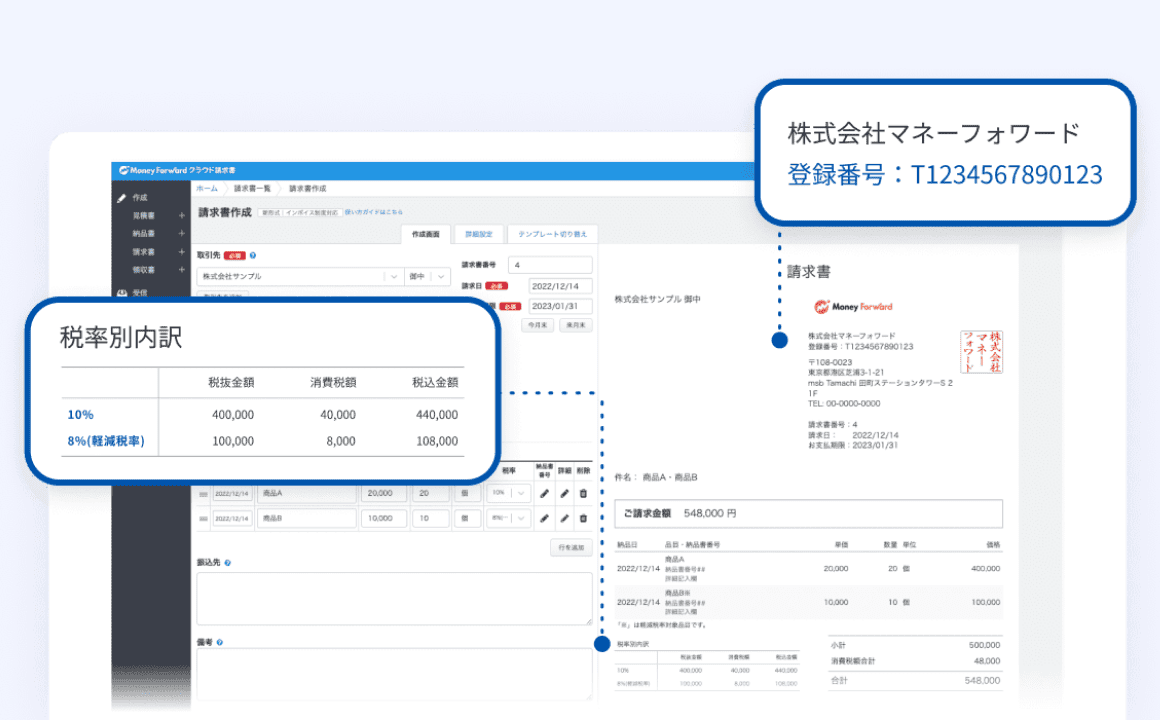Click the date field of the 商品A row
Image resolution: width=1160 pixels, height=720 pixels.
tap(232, 494)
